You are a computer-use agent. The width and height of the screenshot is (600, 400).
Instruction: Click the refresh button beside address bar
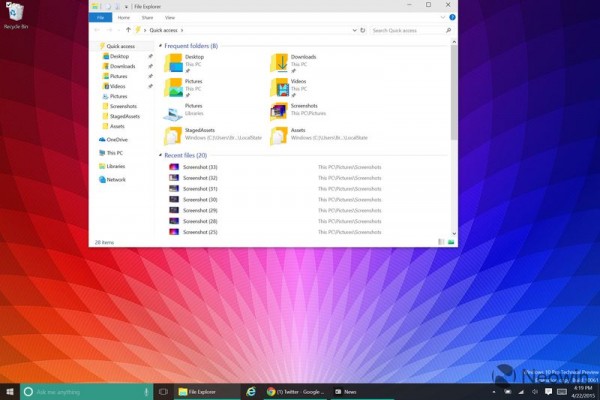coord(361,31)
